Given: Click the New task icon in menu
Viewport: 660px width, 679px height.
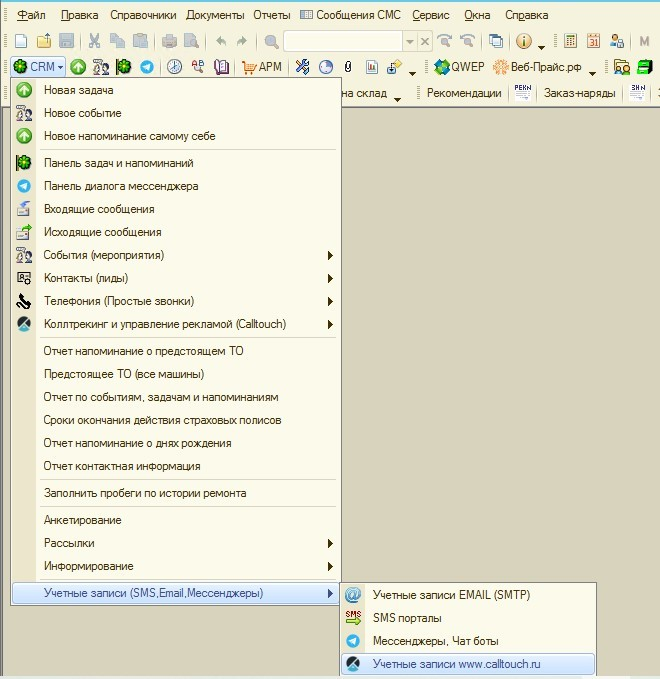Looking at the screenshot, I should pyautogui.click(x=25, y=90).
